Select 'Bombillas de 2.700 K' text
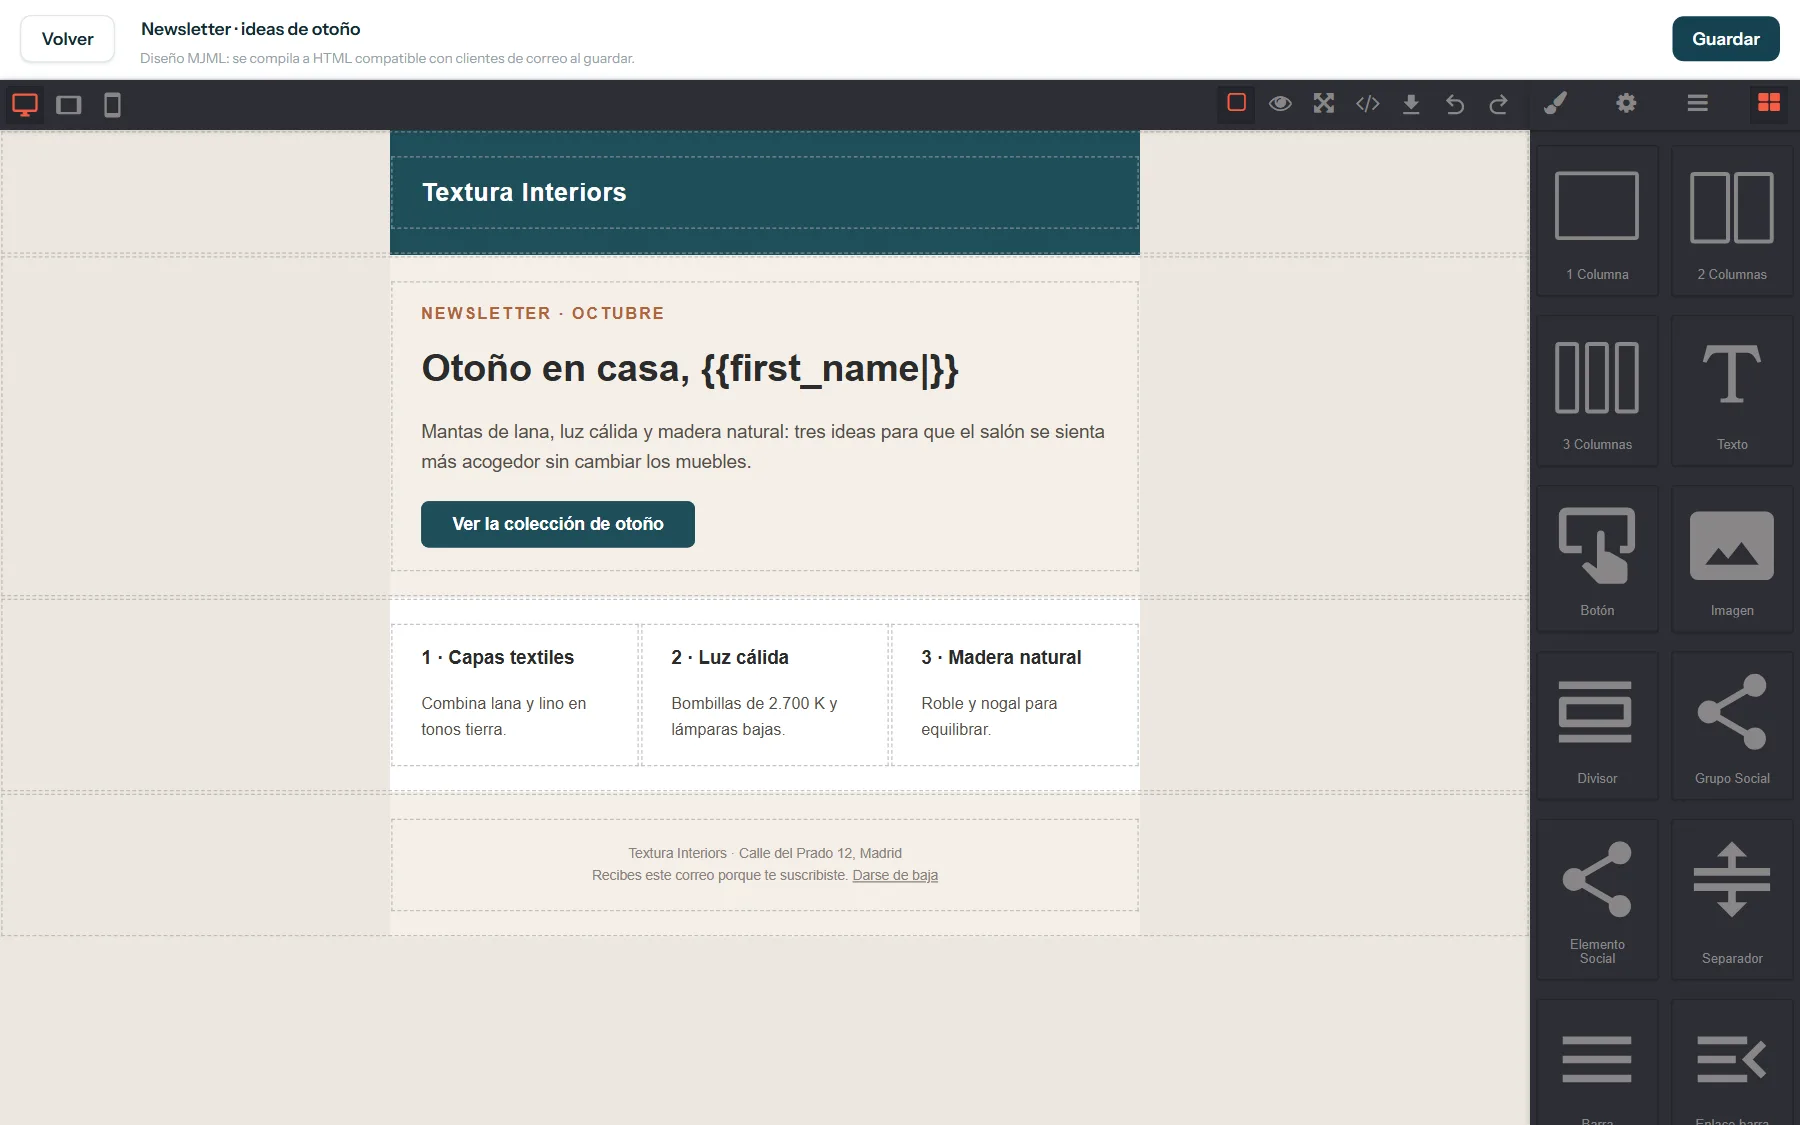 755,716
